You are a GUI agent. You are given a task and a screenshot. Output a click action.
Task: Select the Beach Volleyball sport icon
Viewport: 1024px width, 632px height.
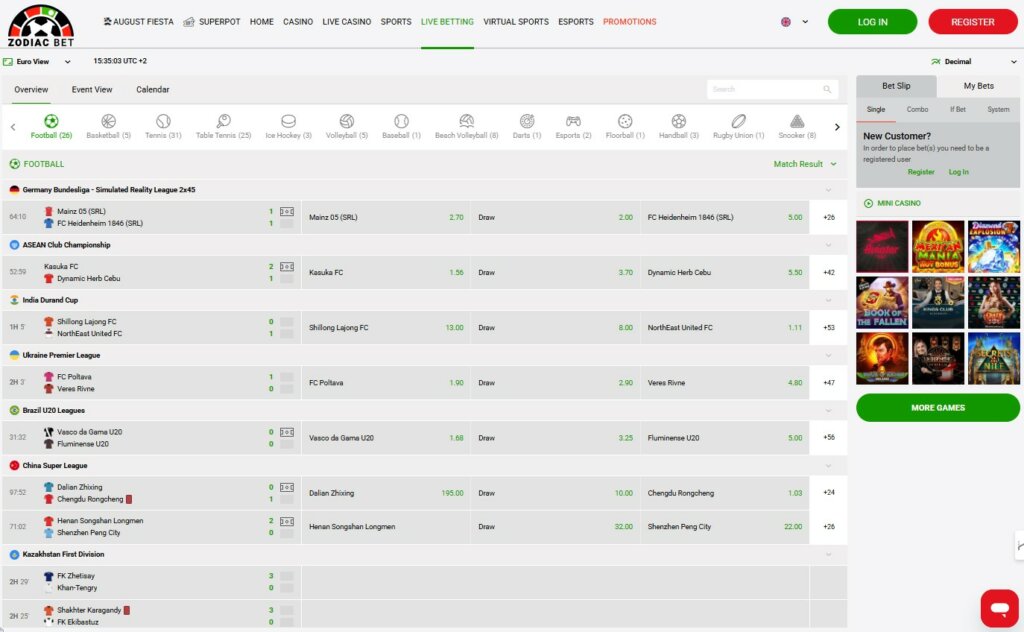pyautogui.click(x=466, y=121)
